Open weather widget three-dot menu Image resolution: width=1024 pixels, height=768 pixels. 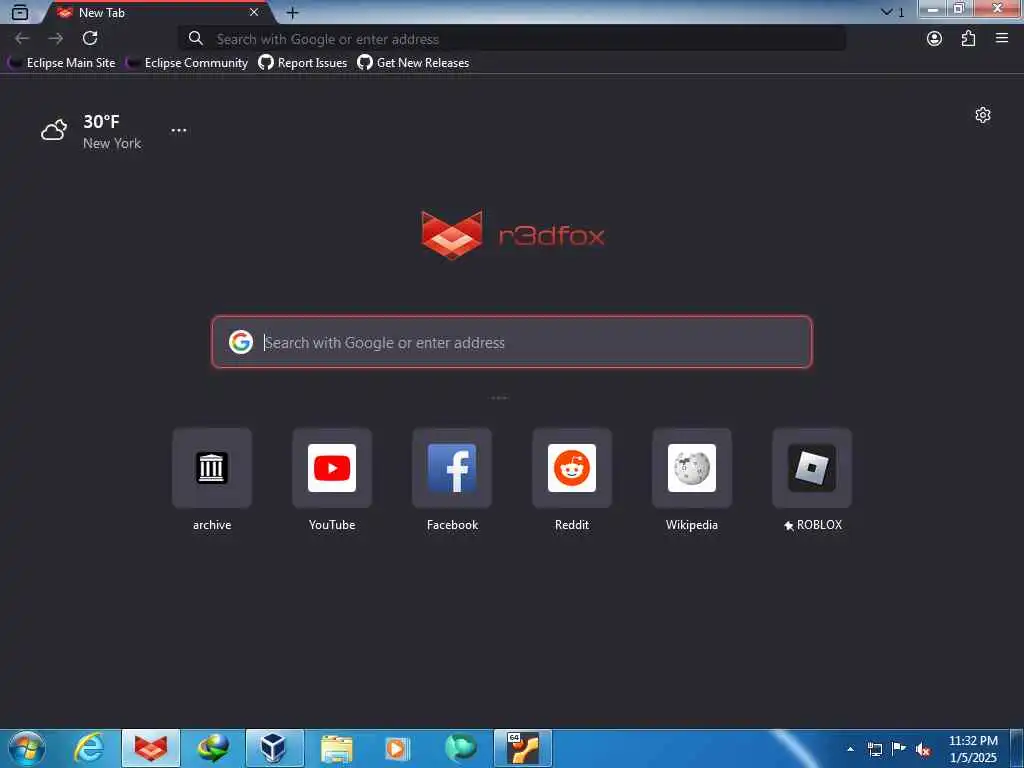tap(179, 131)
